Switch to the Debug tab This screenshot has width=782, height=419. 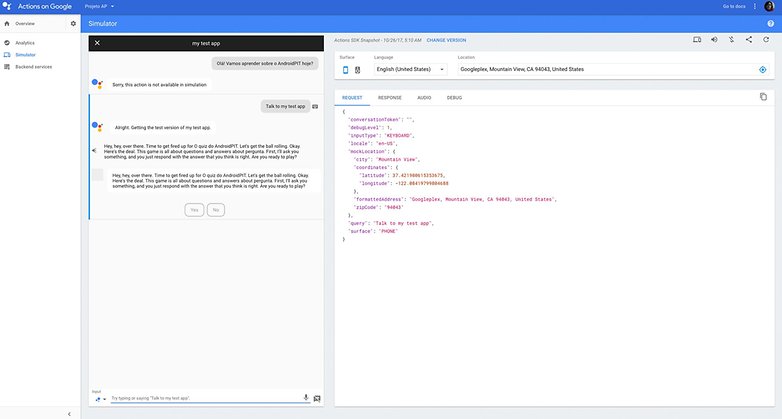[454, 98]
